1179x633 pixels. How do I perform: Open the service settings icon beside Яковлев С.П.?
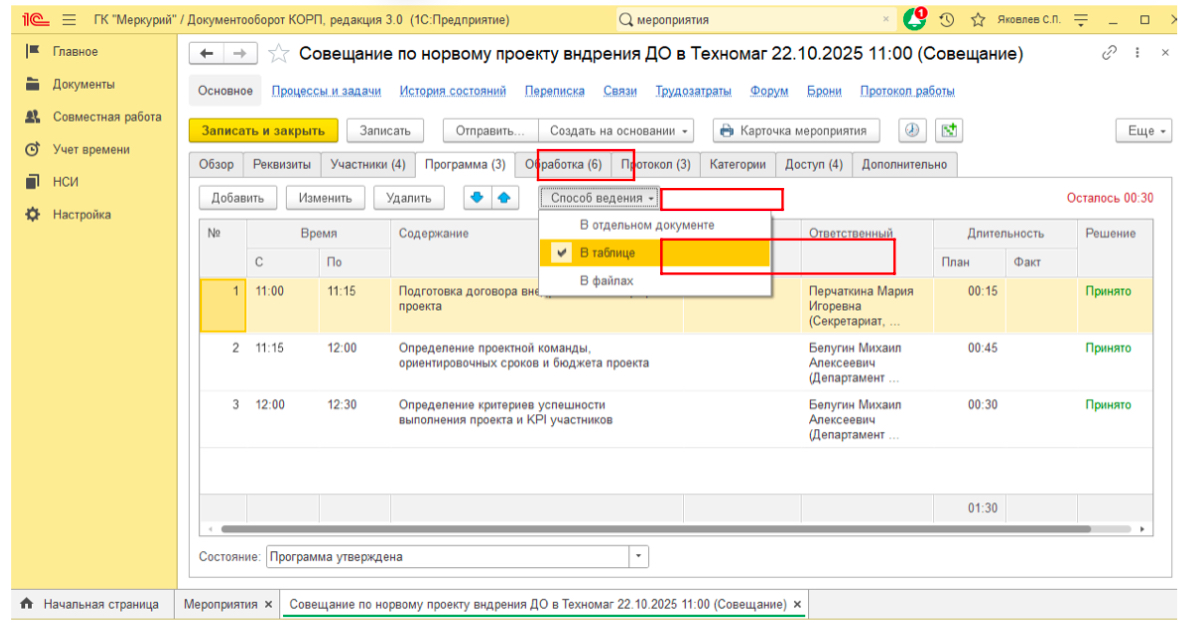tap(1081, 20)
